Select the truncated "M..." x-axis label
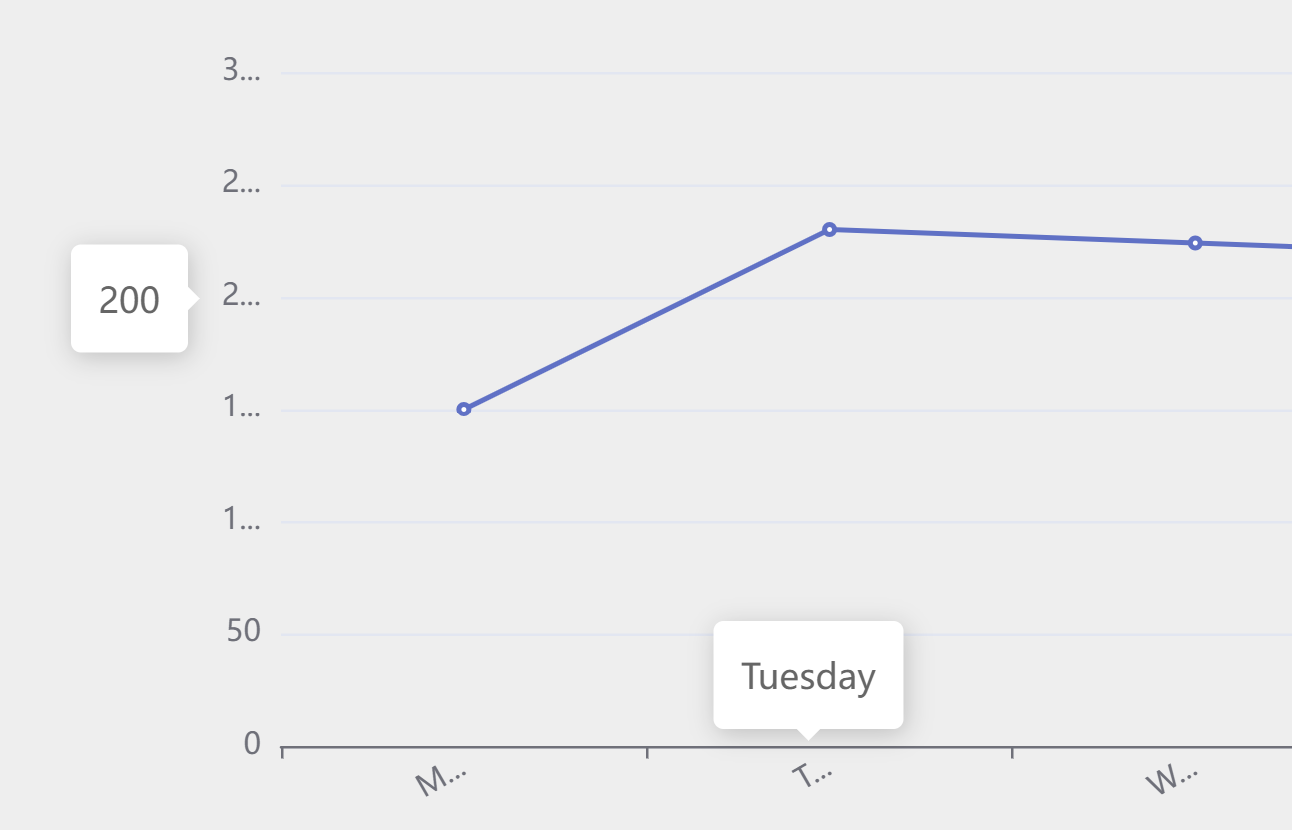 (441, 780)
